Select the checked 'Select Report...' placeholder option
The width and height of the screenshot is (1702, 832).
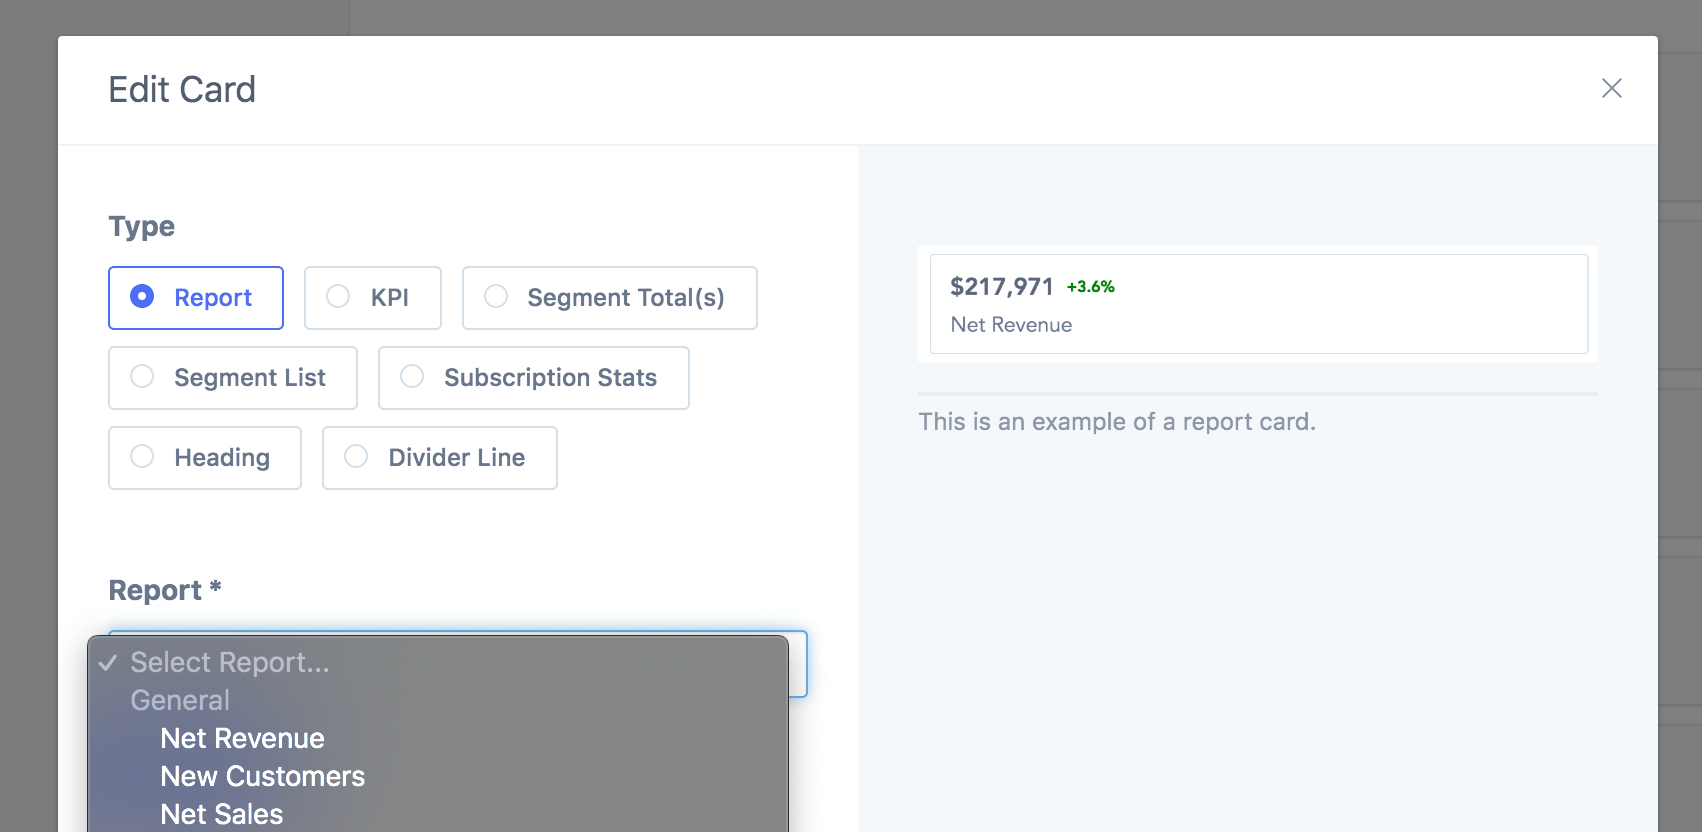click(x=229, y=662)
